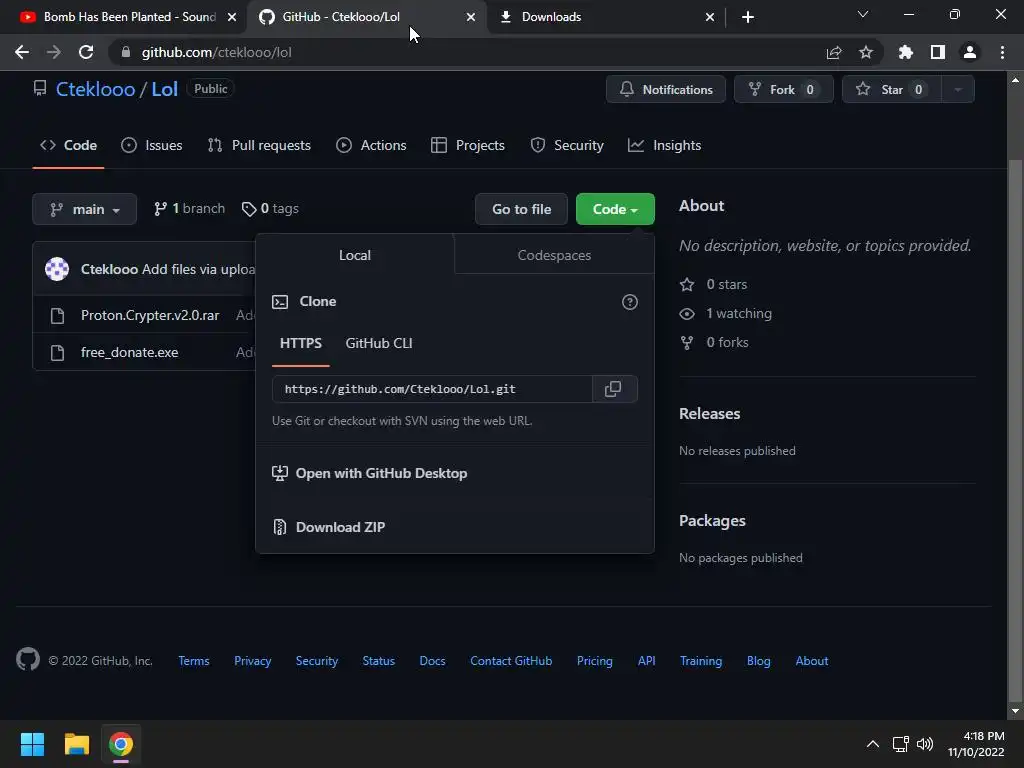Open the Clone help question mark
The image size is (1024, 768).
pos(630,302)
